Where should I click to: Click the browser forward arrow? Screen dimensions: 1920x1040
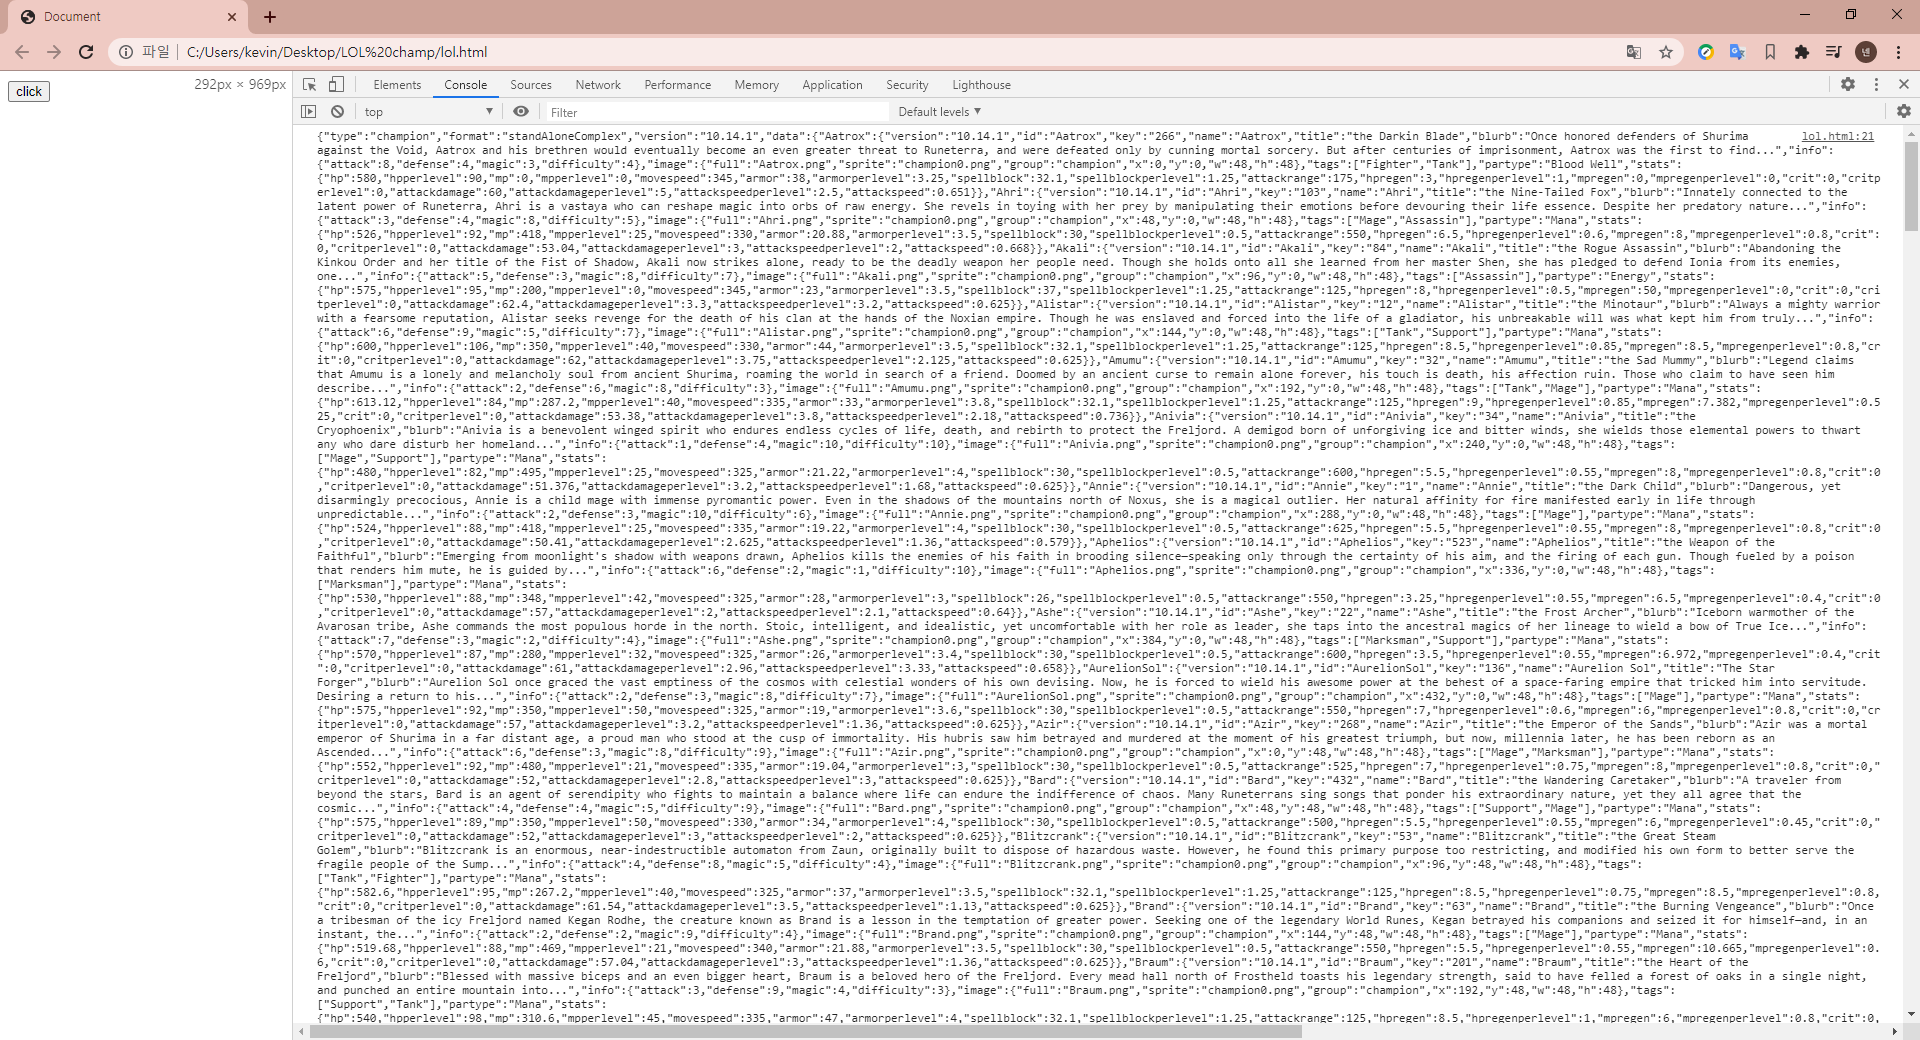54,52
